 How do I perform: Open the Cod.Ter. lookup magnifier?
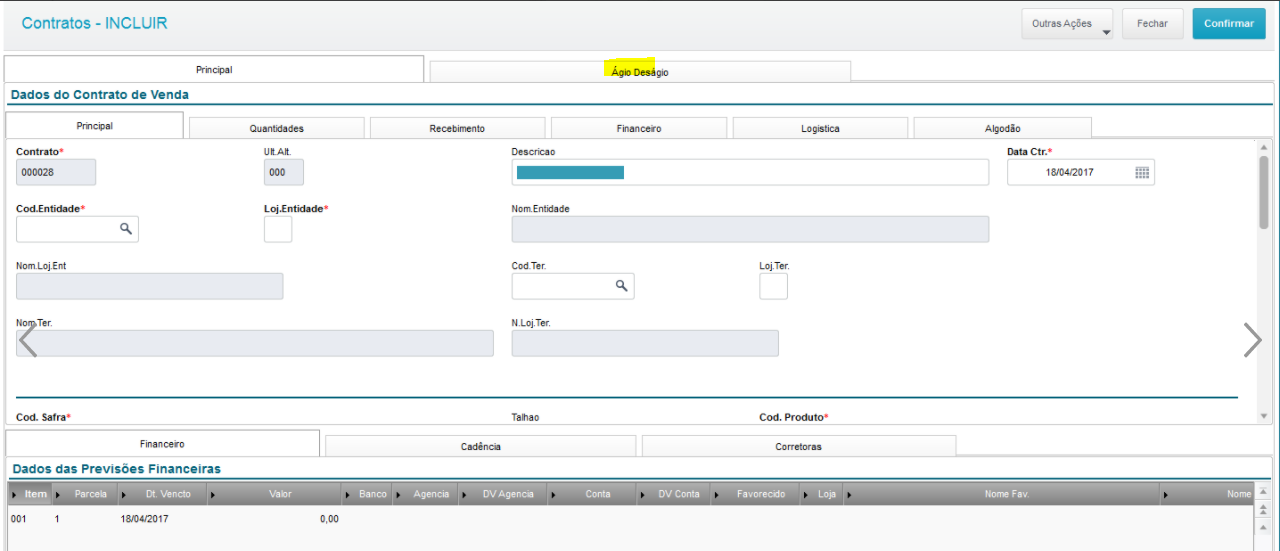[621, 286]
